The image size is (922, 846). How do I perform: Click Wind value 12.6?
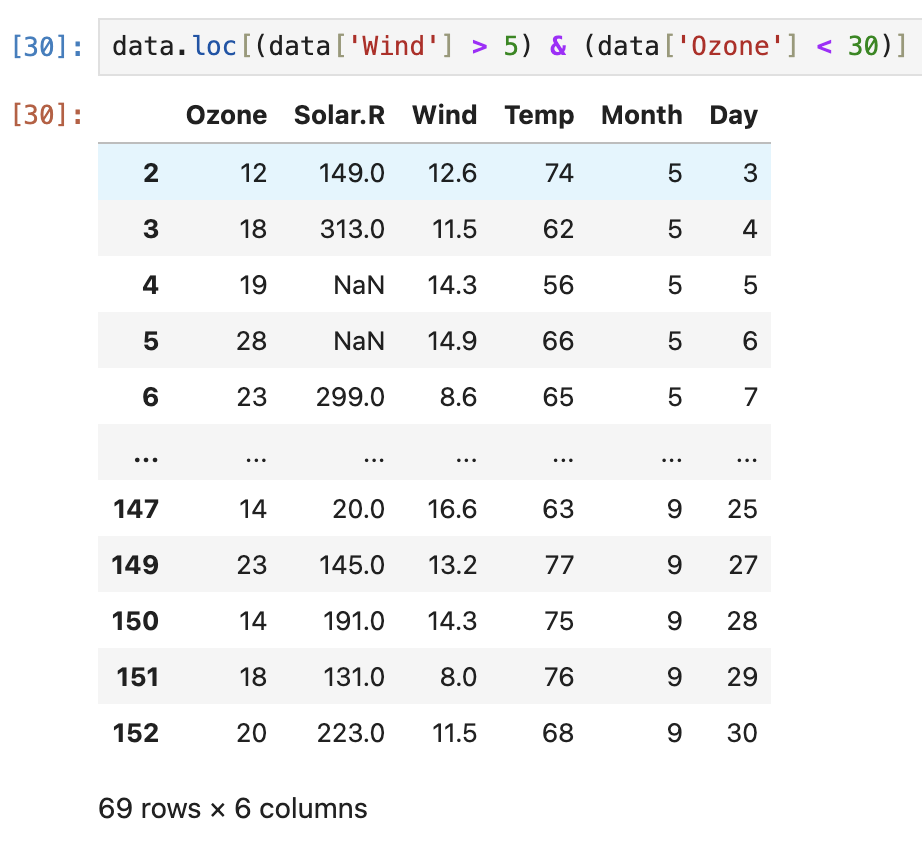(452, 173)
